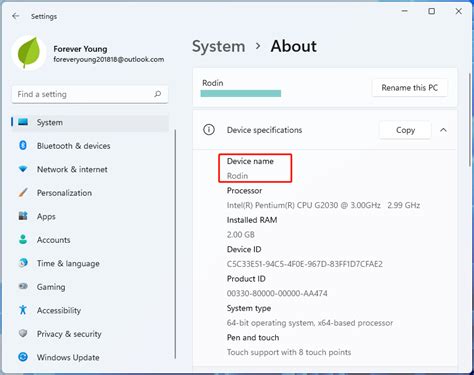Click the 2.00 GB RAM value
474x375 pixels.
click(x=241, y=235)
